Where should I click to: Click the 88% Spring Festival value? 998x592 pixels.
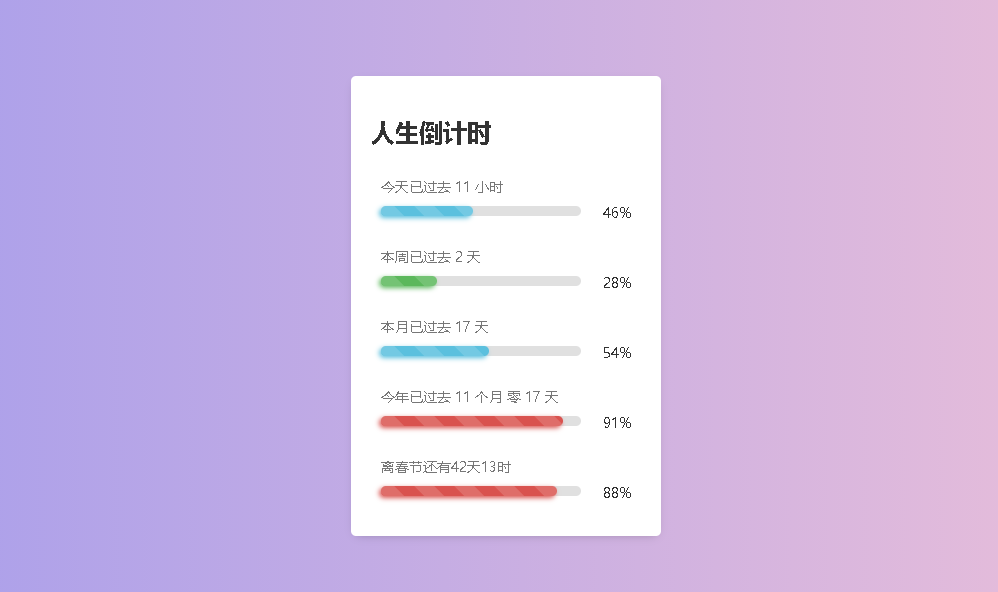[617, 493]
